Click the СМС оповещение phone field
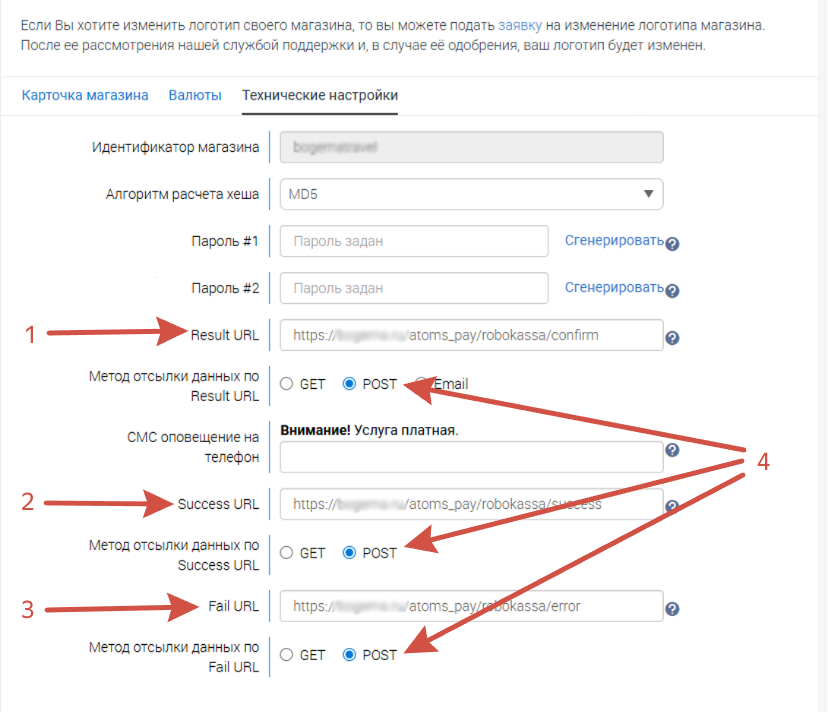Screen dimensions: 828x712 [x=472, y=457]
